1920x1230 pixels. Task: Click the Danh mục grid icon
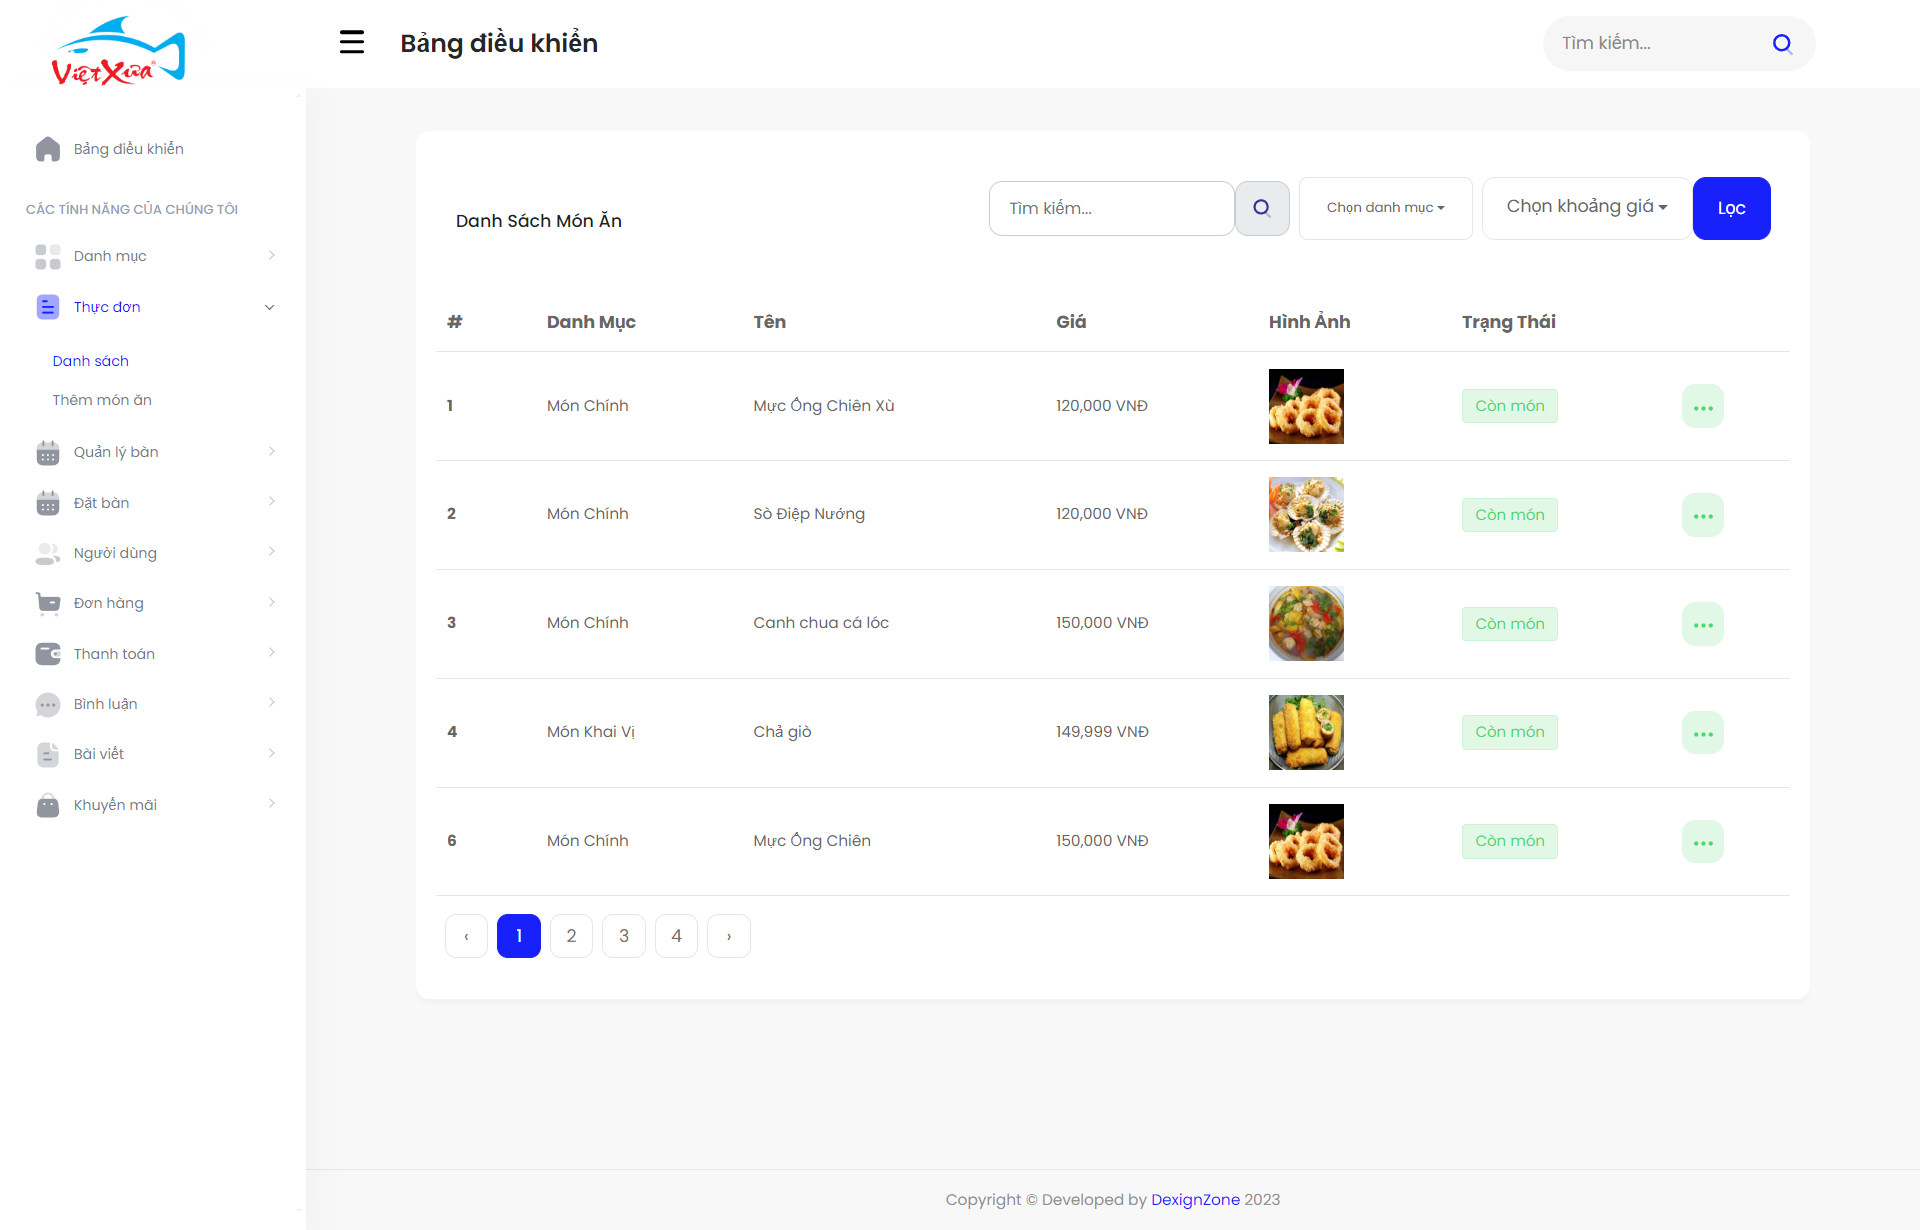click(x=48, y=257)
